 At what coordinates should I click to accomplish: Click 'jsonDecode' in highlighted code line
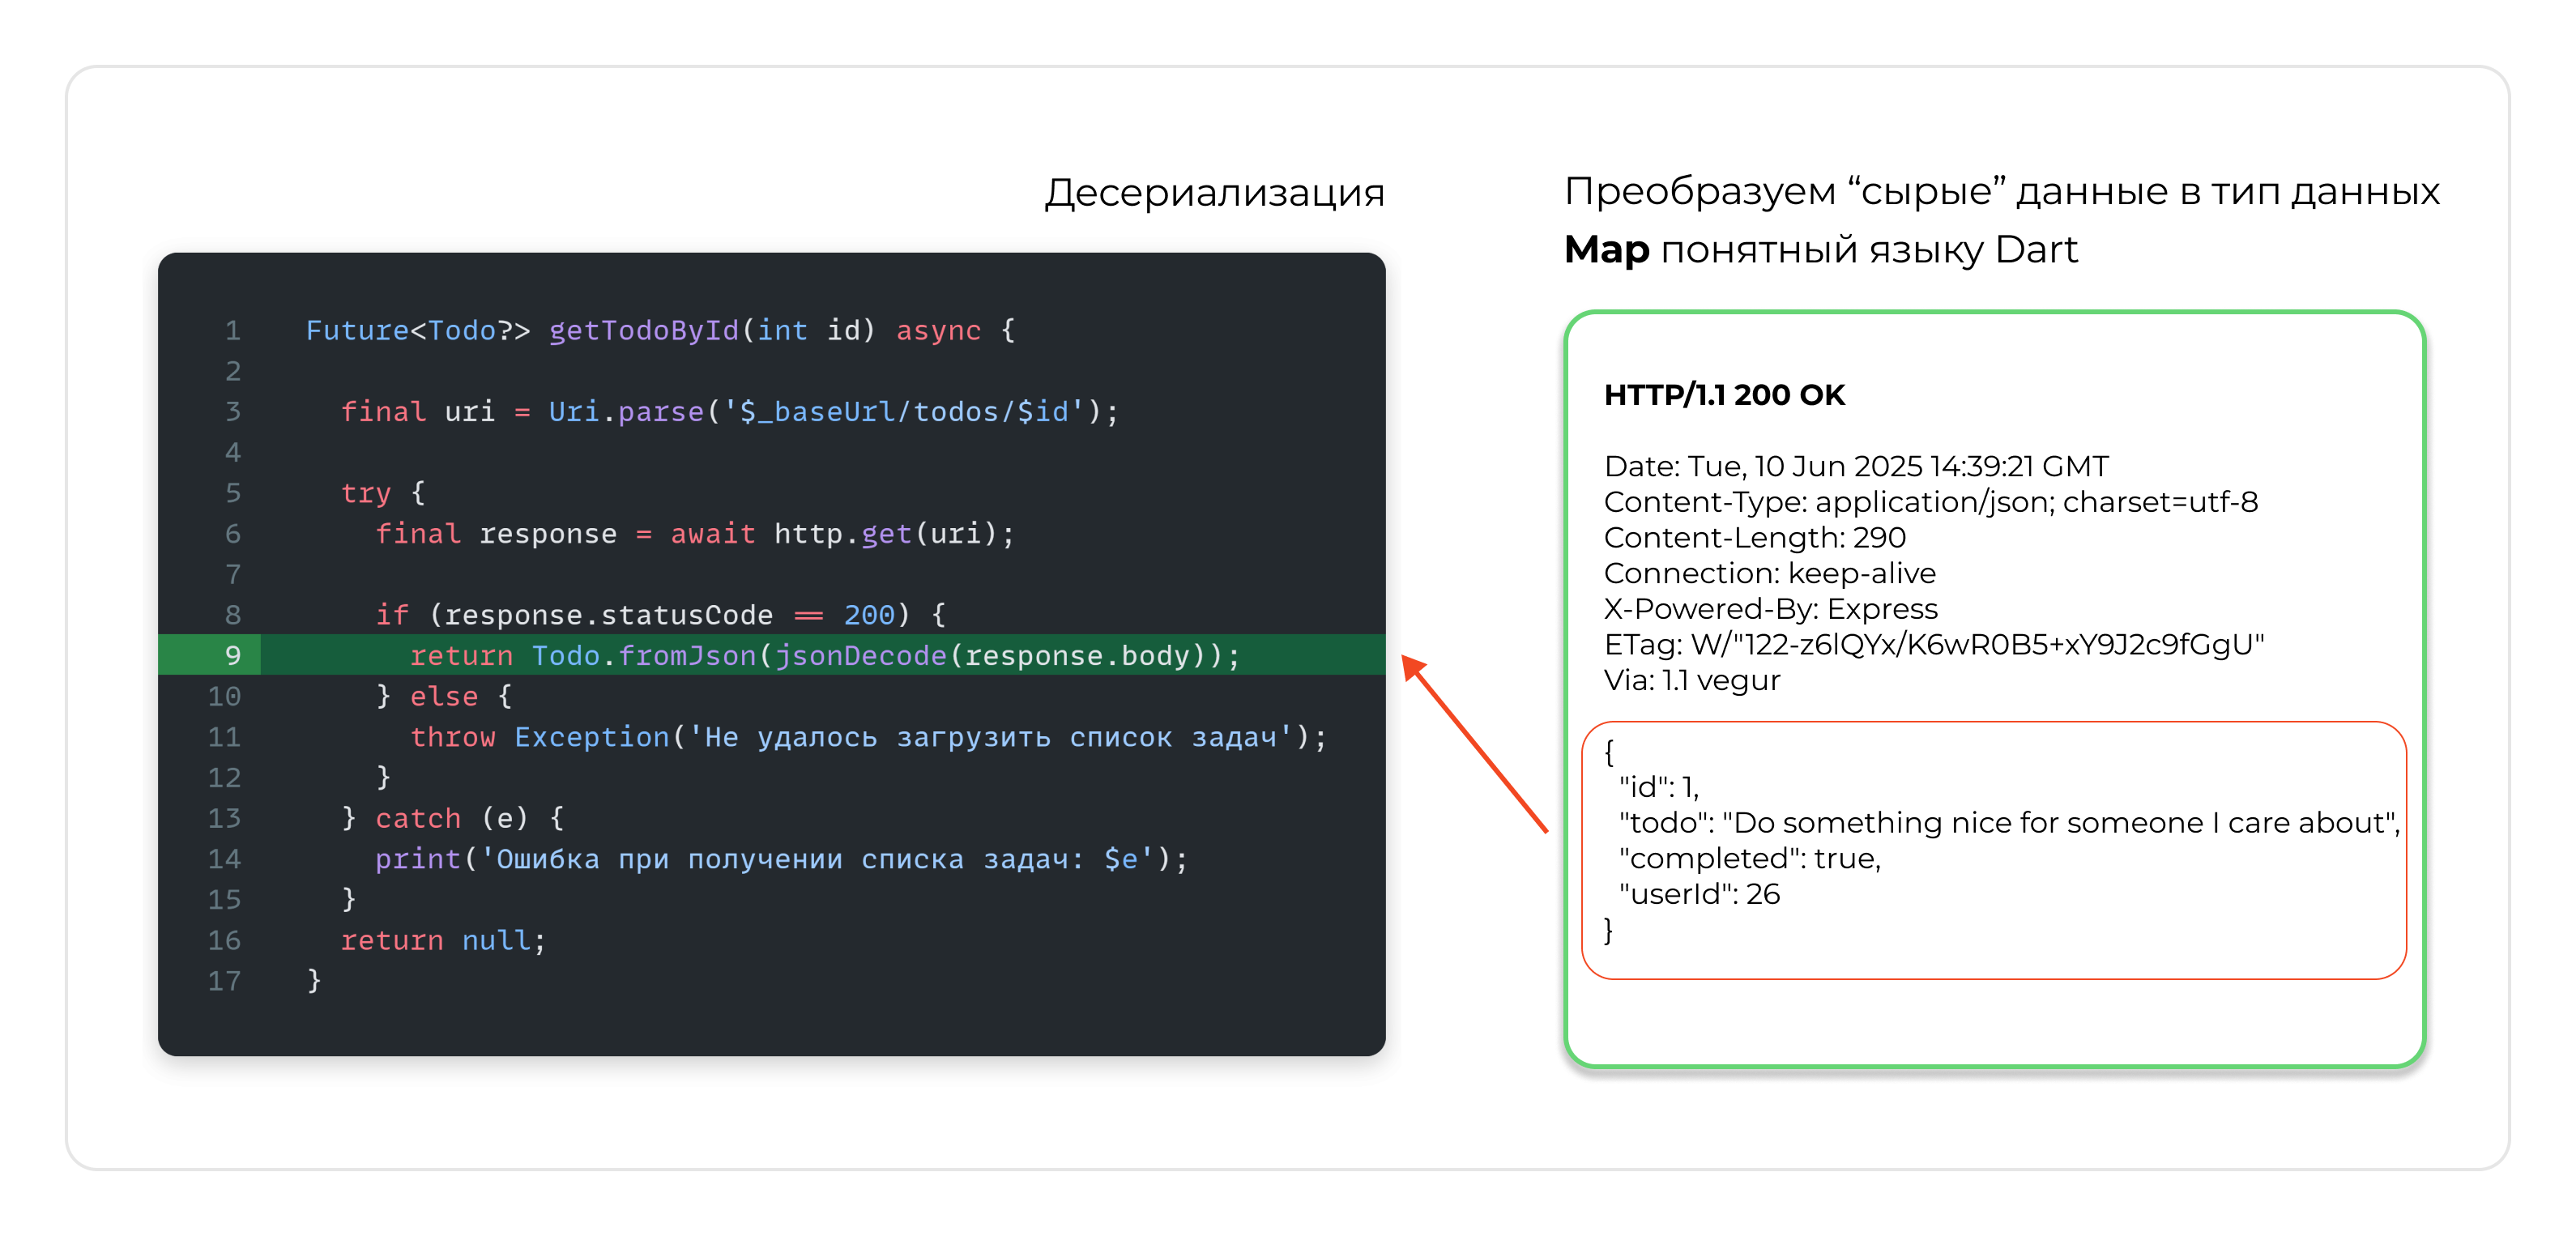pos(861,655)
